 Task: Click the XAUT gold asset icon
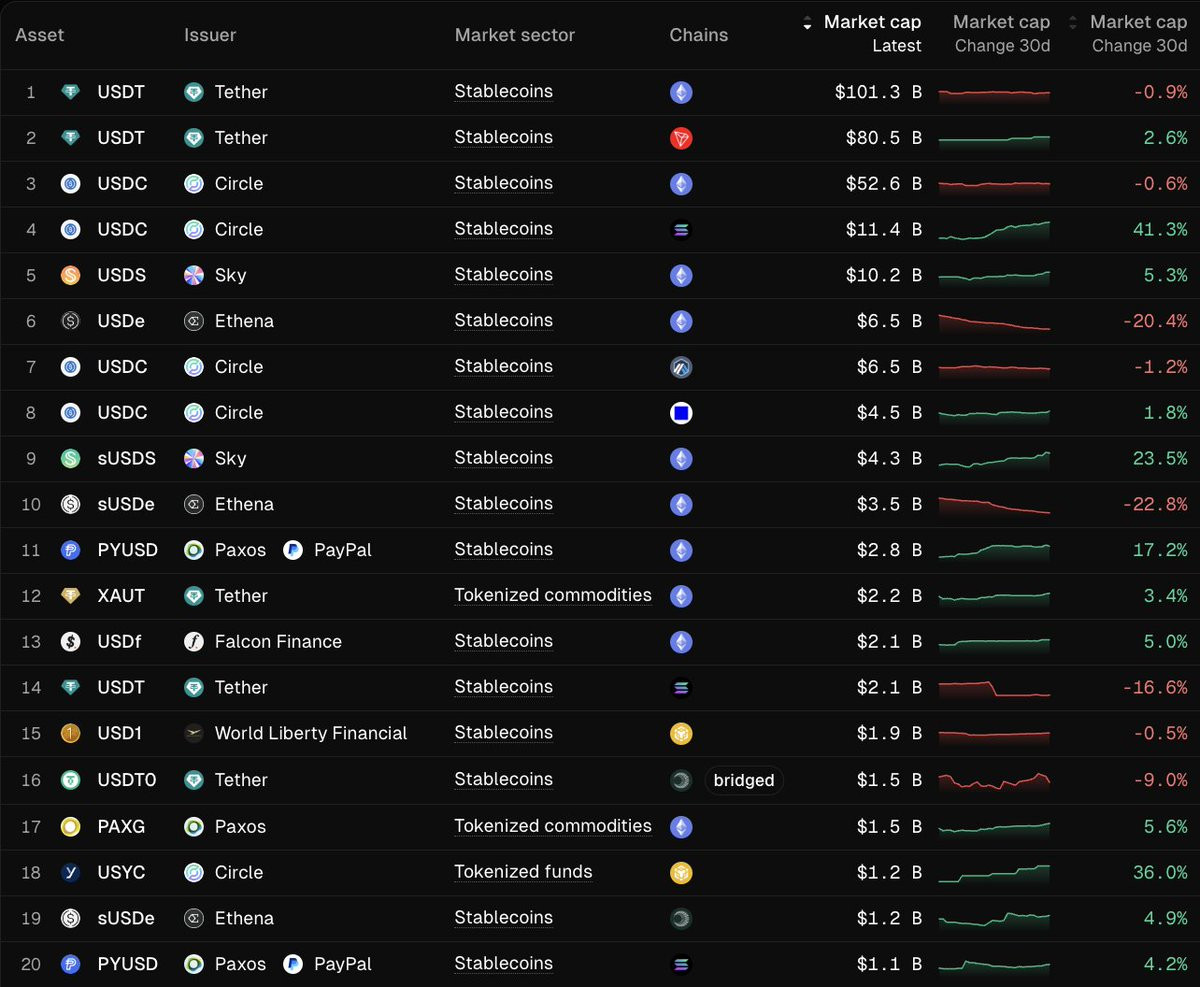click(x=71, y=596)
